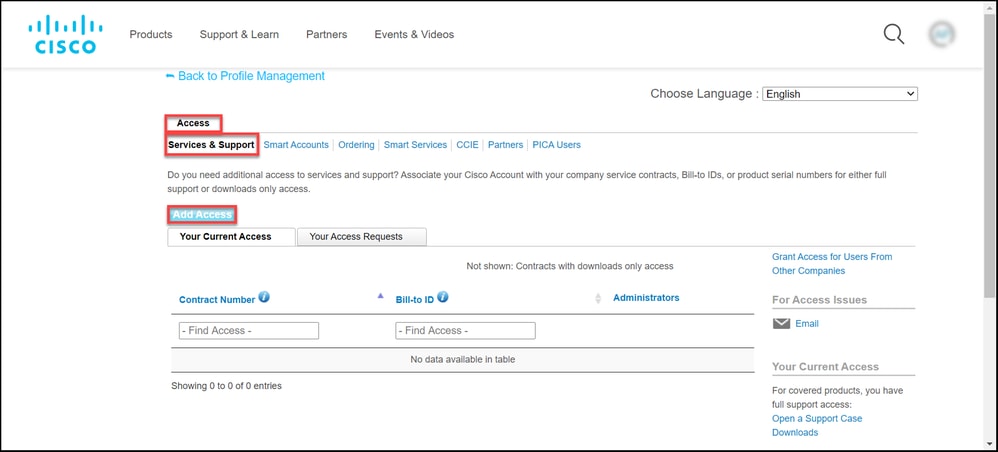Viewport: 998px width, 452px height.
Task: Sort by the Contract Number header
Action: coord(217,299)
